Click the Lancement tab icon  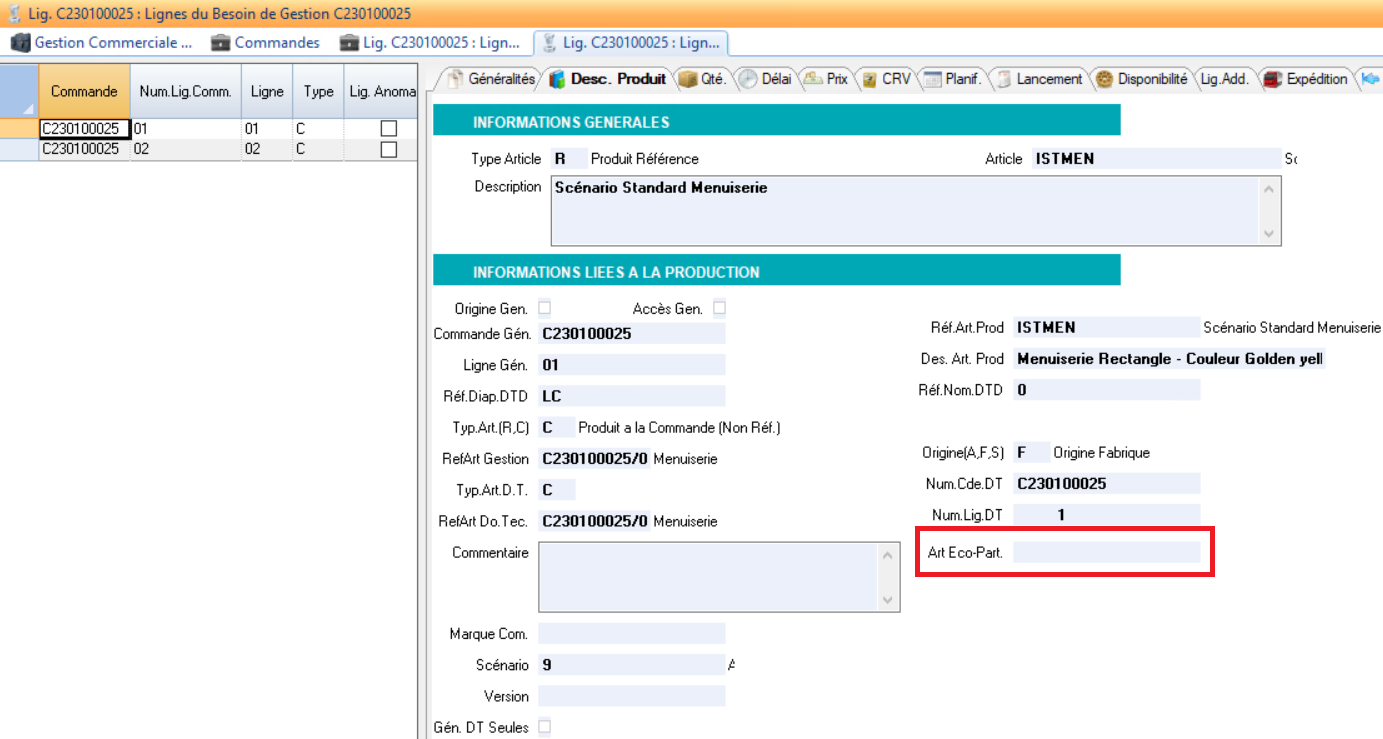[x=1004, y=80]
